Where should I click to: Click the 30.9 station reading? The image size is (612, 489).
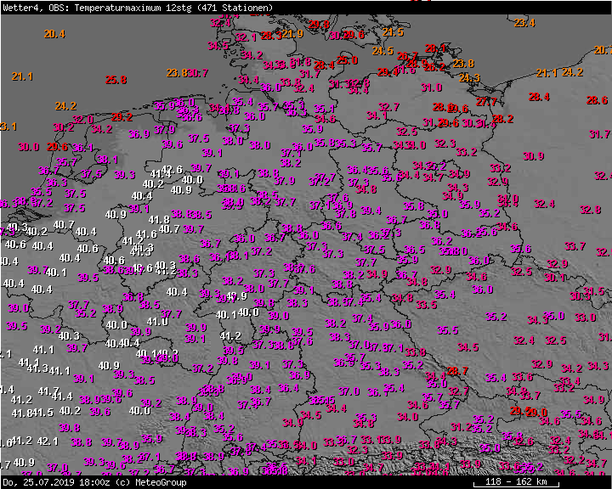(x=532, y=156)
